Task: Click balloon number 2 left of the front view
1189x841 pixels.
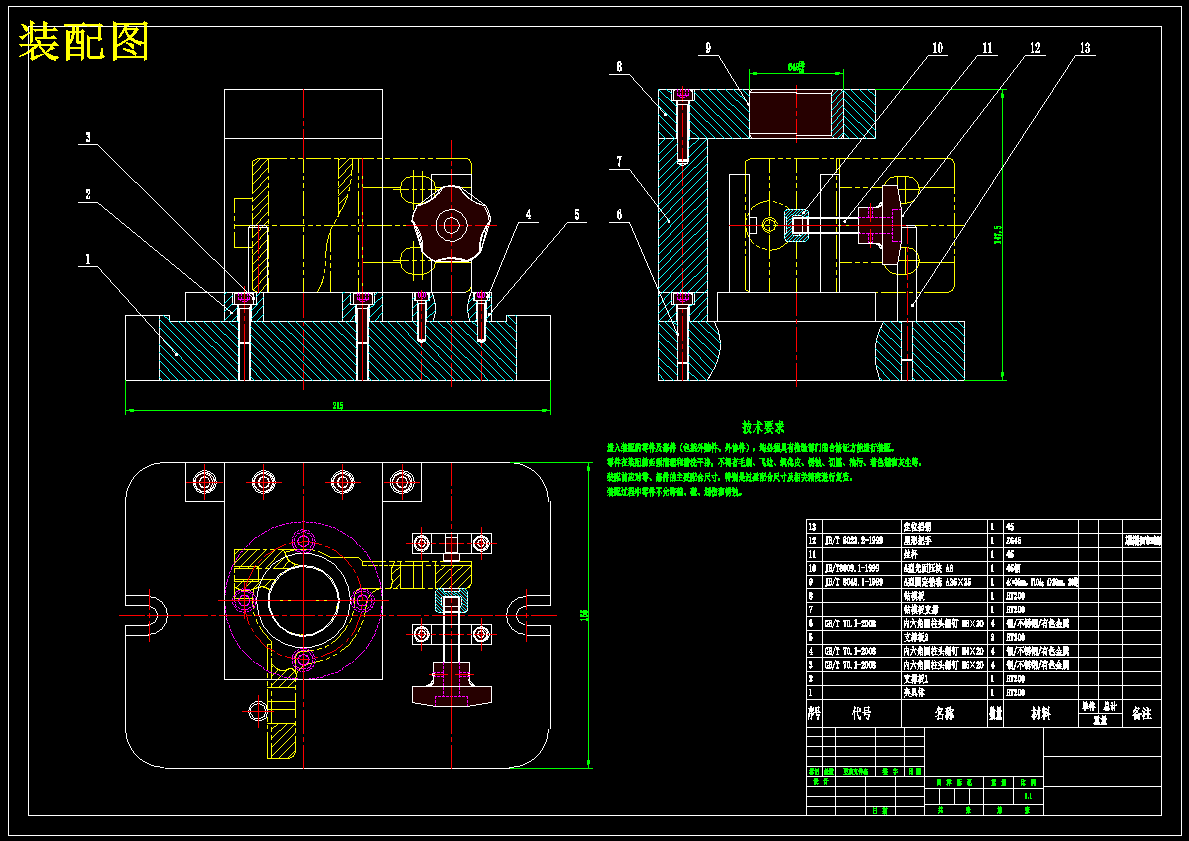Action: pos(88,195)
